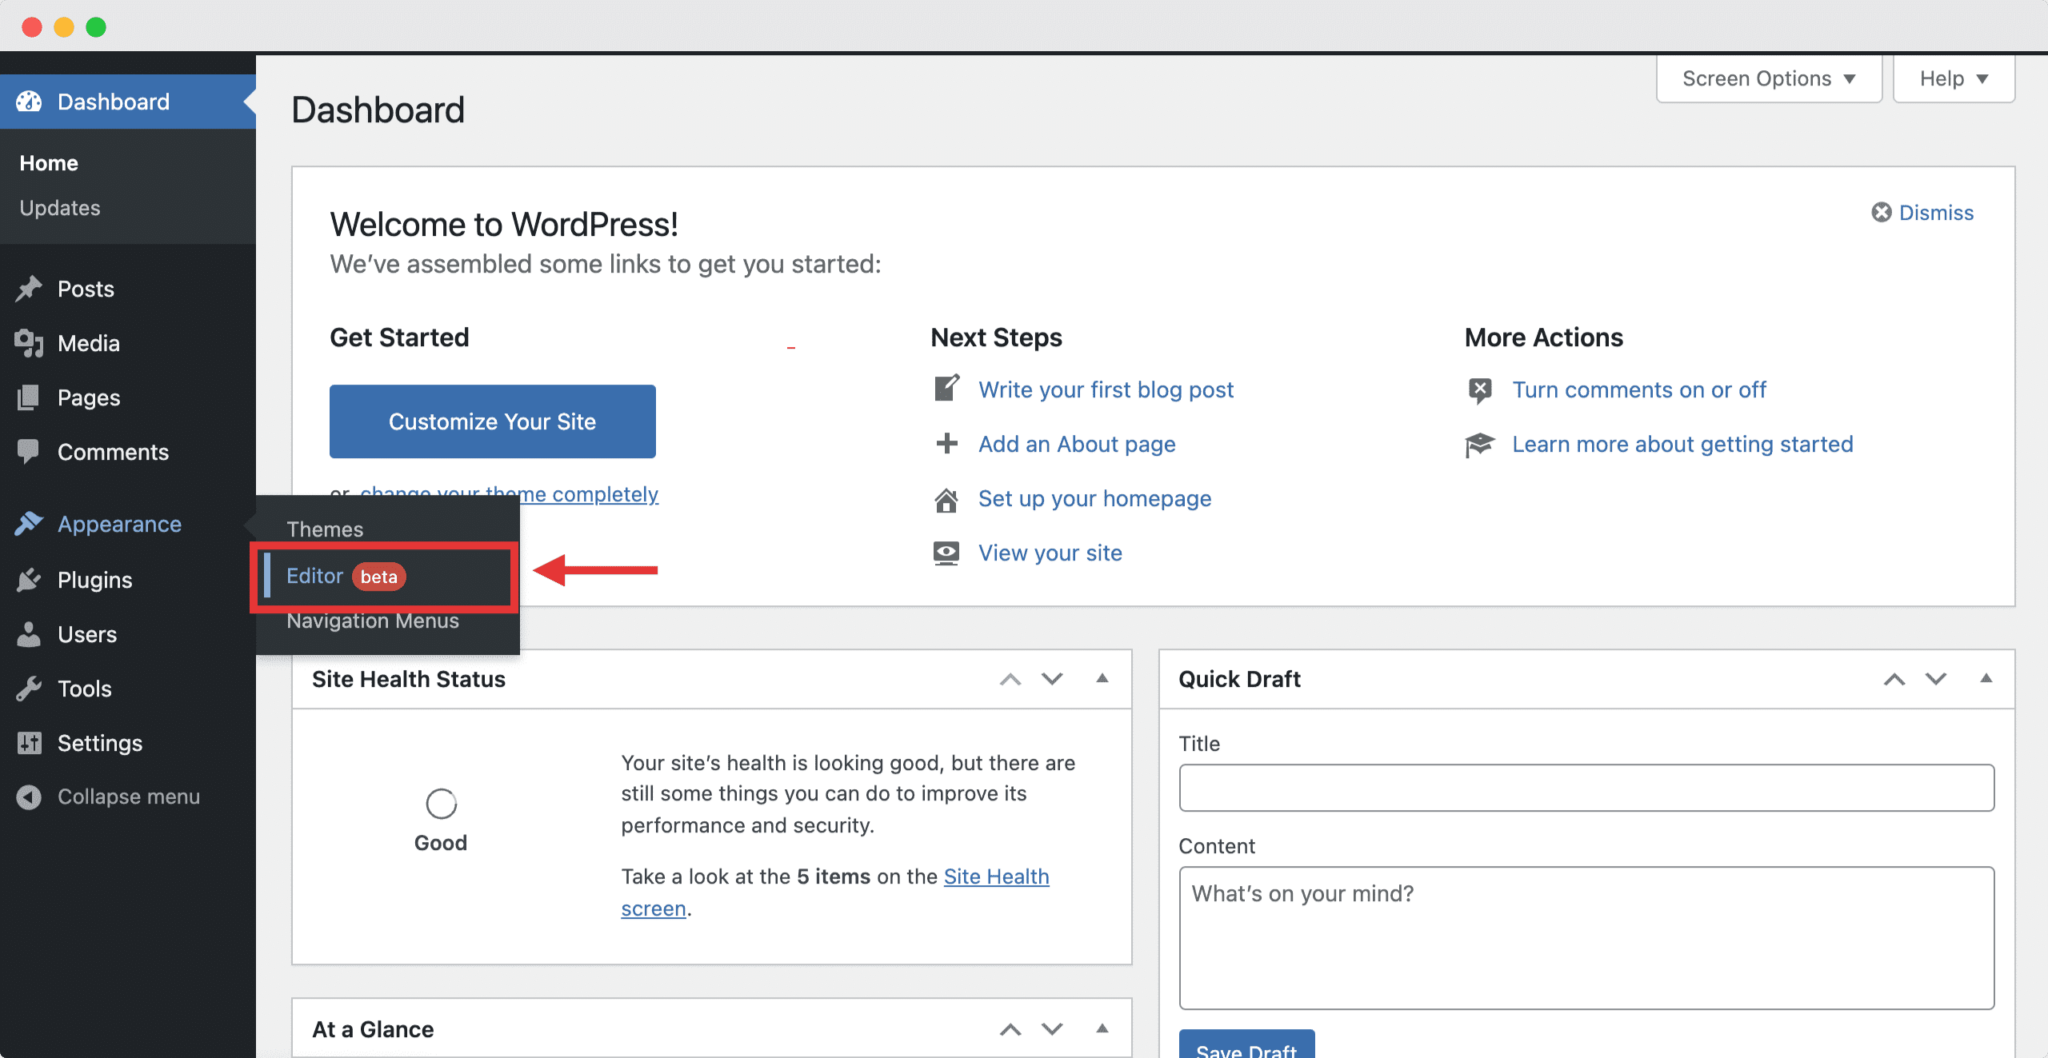Open Navigation Menus from Appearance submenu
This screenshot has width=2048, height=1058.
point(372,621)
